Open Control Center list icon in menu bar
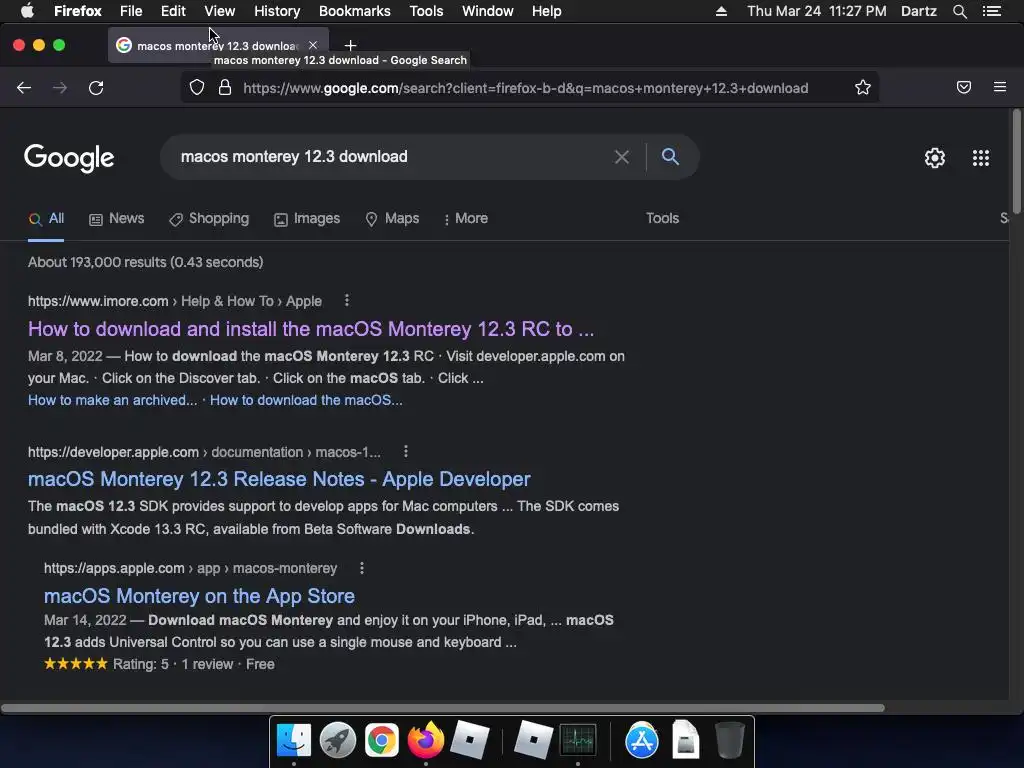The image size is (1024, 768). coord(991,11)
